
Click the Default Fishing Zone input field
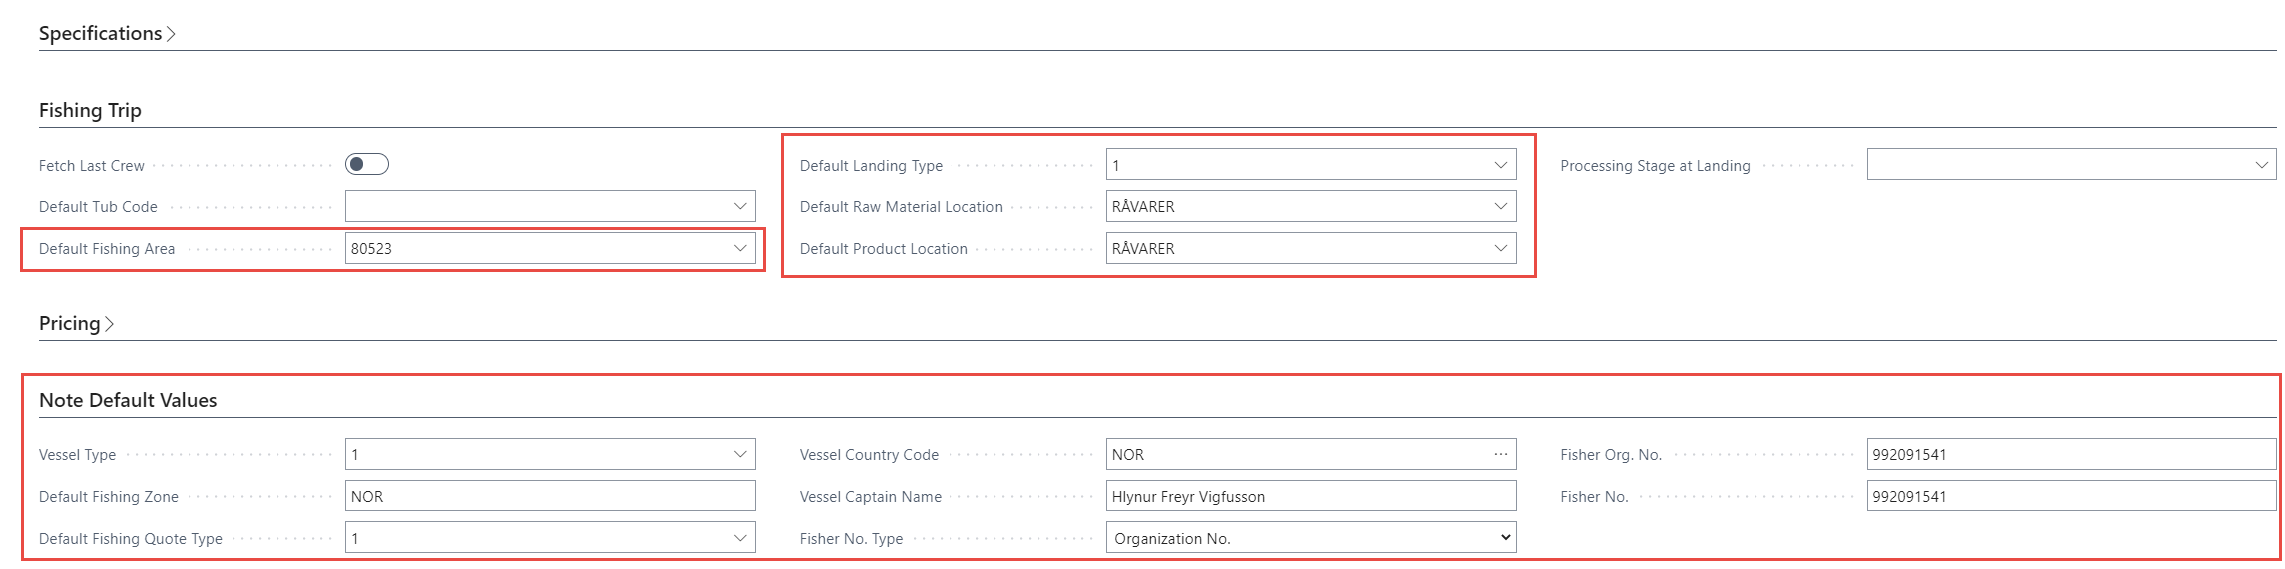549,497
